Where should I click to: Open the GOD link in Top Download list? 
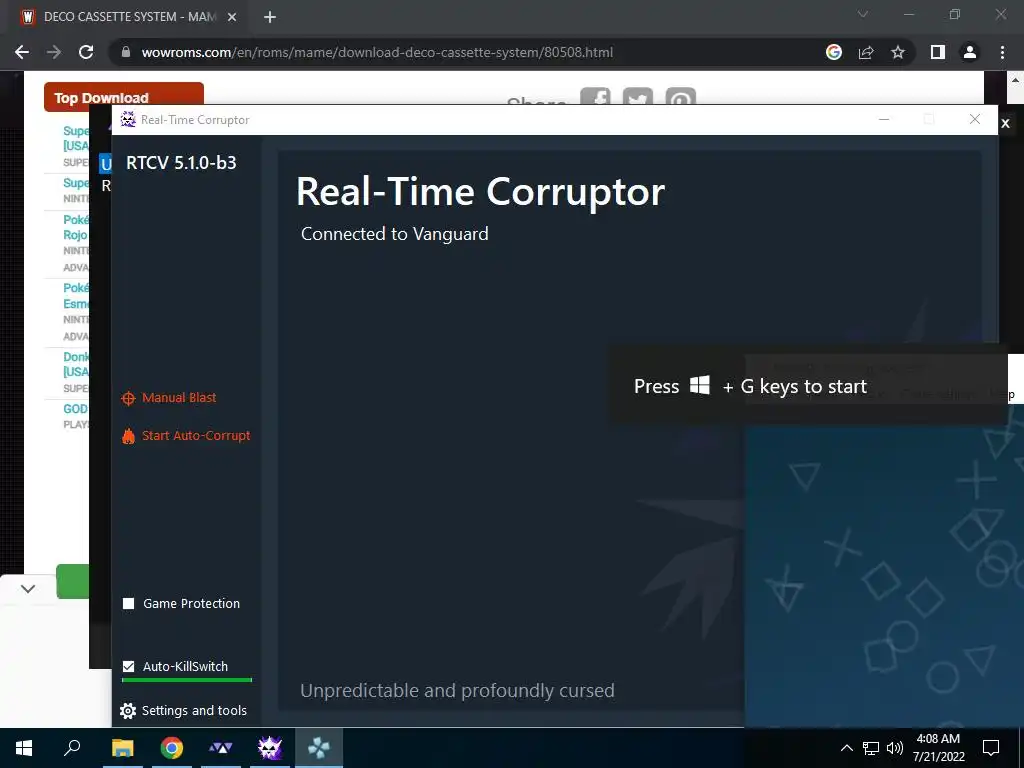(x=75, y=409)
